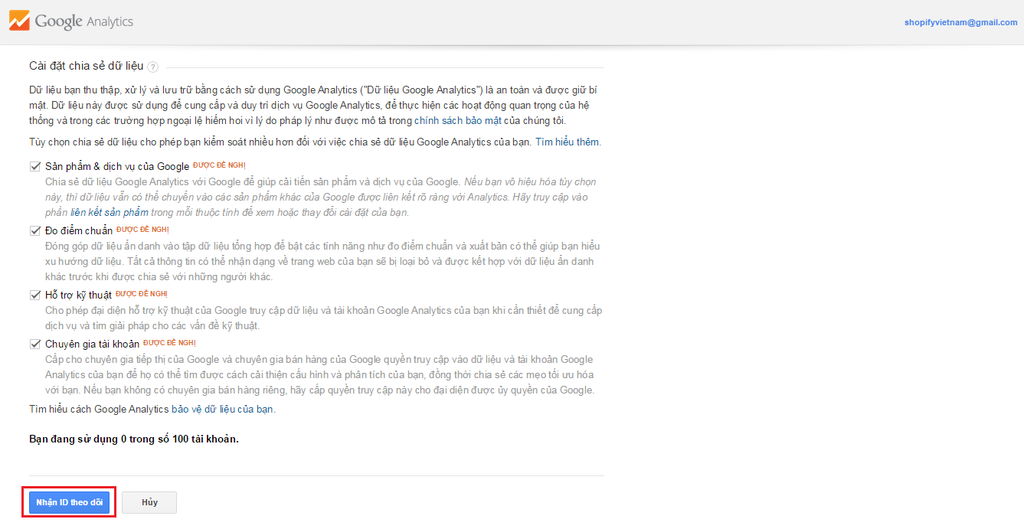This screenshot has height=529, width=1024.
Task: Click ĐƯỢC ĐỀ NGHỊ tag beside Hỗ trợ kỹ thuật
Action: point(141,294)
